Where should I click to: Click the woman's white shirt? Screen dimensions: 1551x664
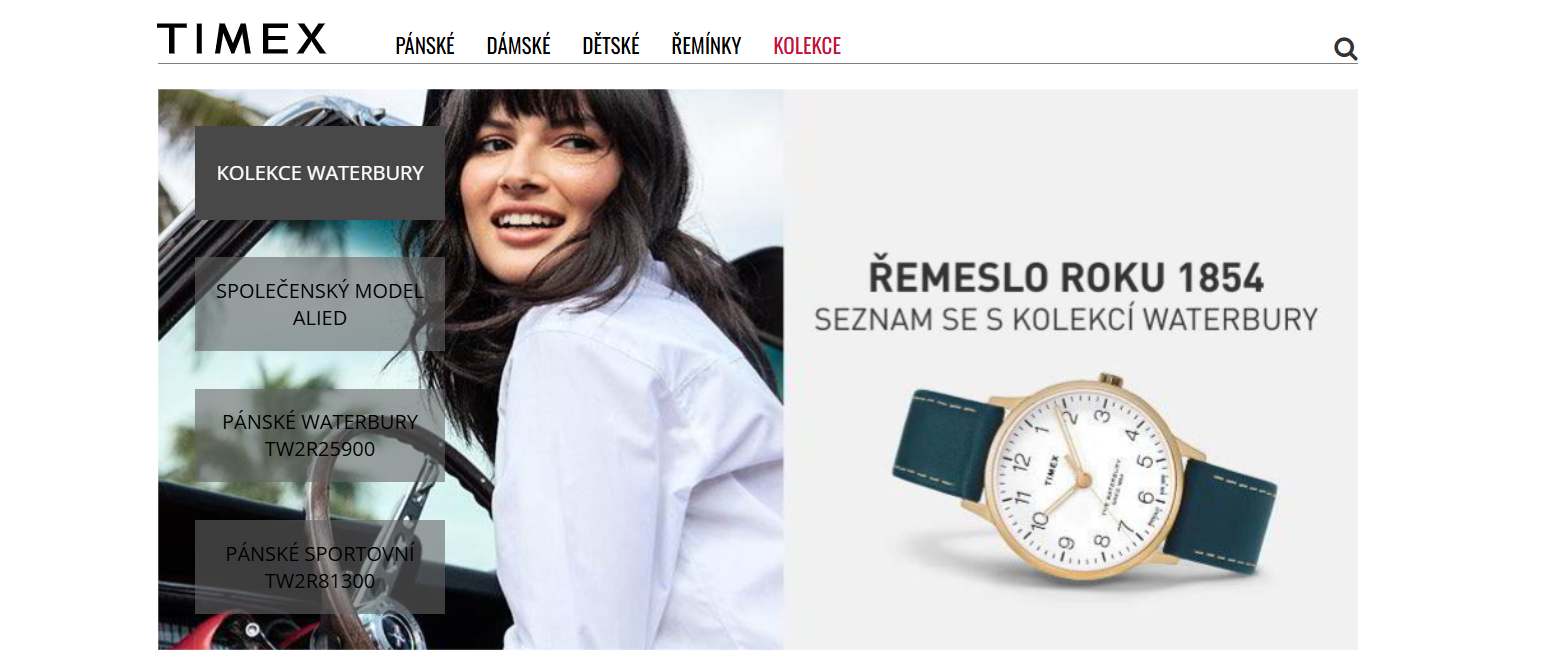point(640,470)
